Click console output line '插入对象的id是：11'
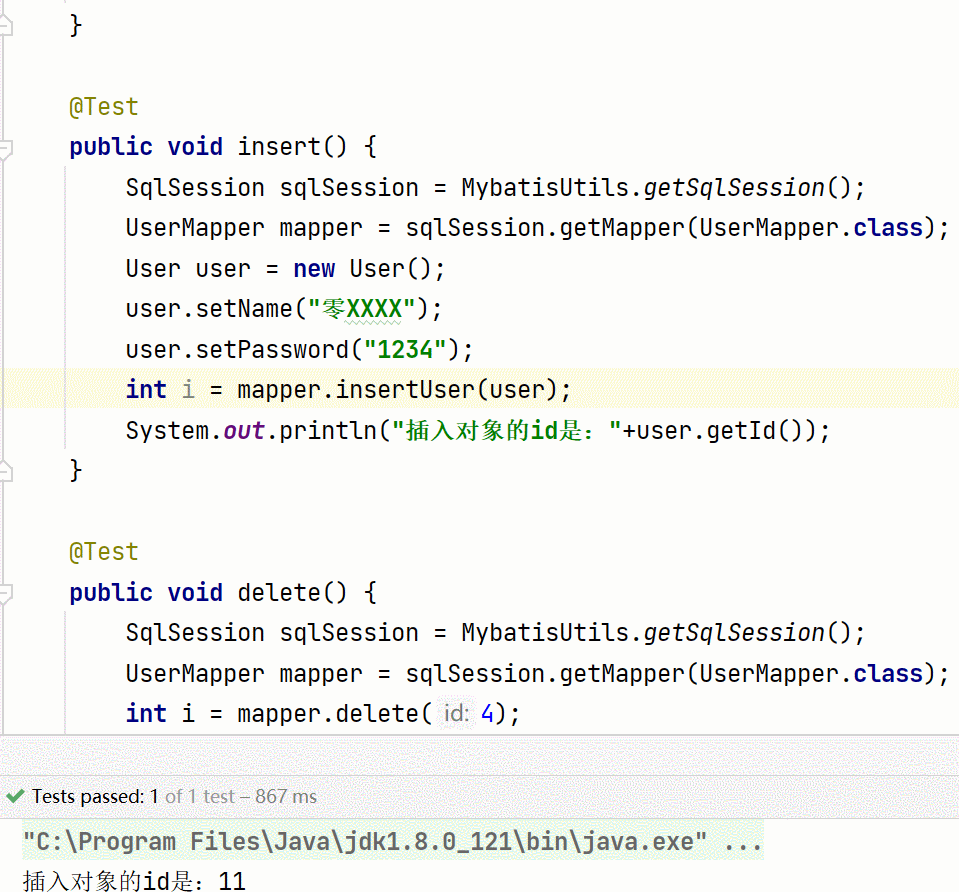959x892 pixels. pos(134,881)
